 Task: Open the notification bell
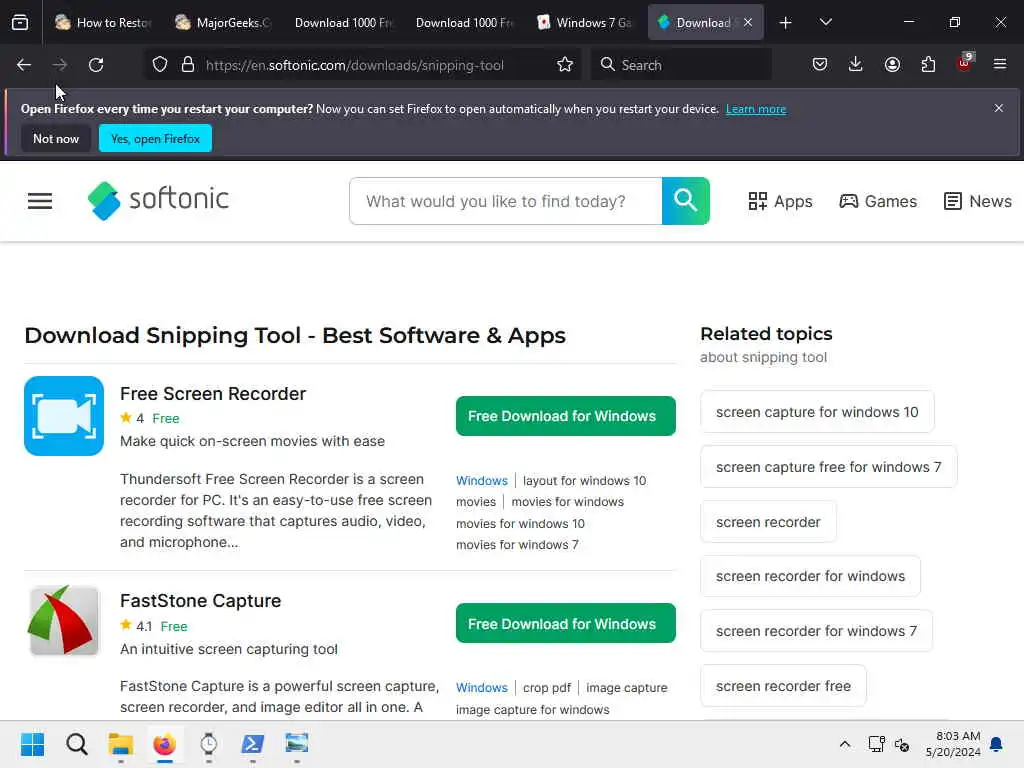(997, 744)
